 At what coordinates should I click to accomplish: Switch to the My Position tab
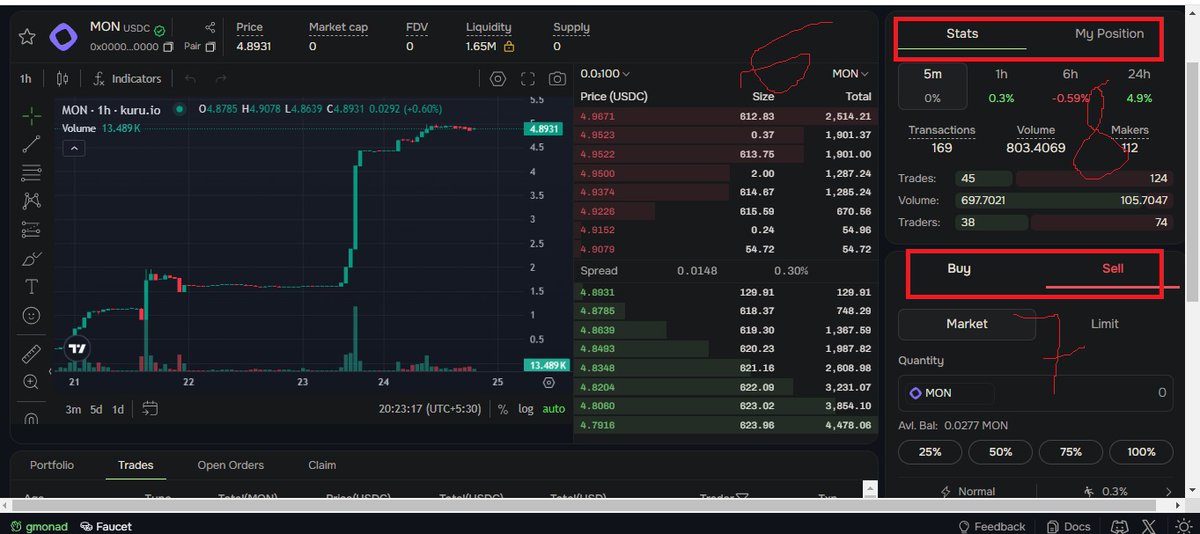[1109, 34]
